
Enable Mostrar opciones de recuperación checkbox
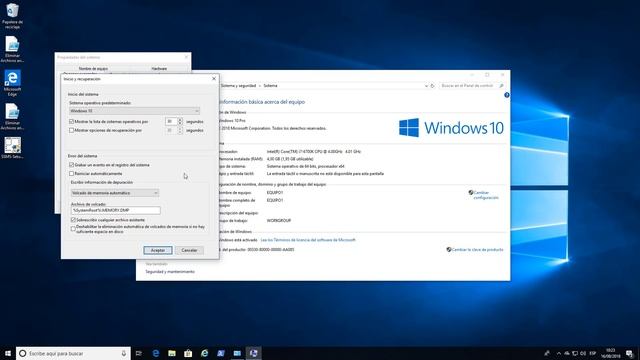tap(71, 130)
